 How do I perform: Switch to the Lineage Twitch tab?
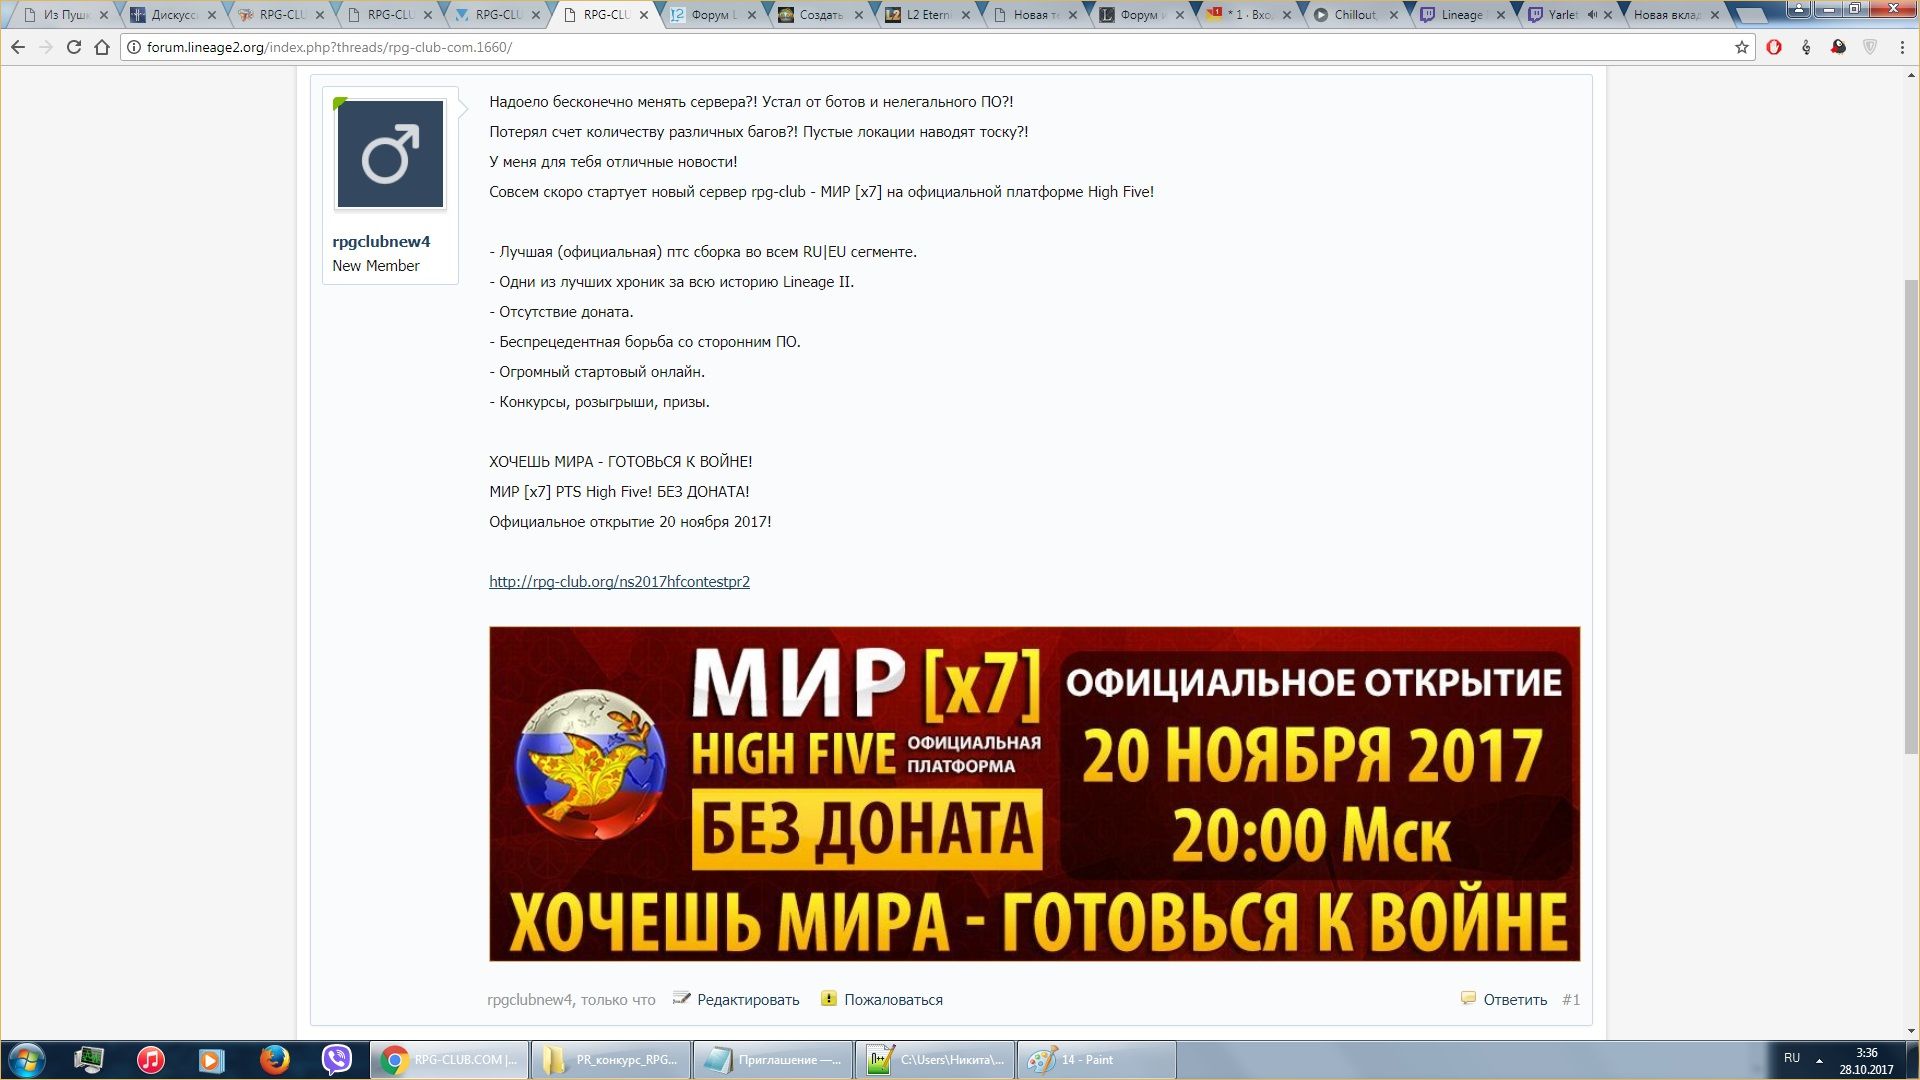[1461, 15]
